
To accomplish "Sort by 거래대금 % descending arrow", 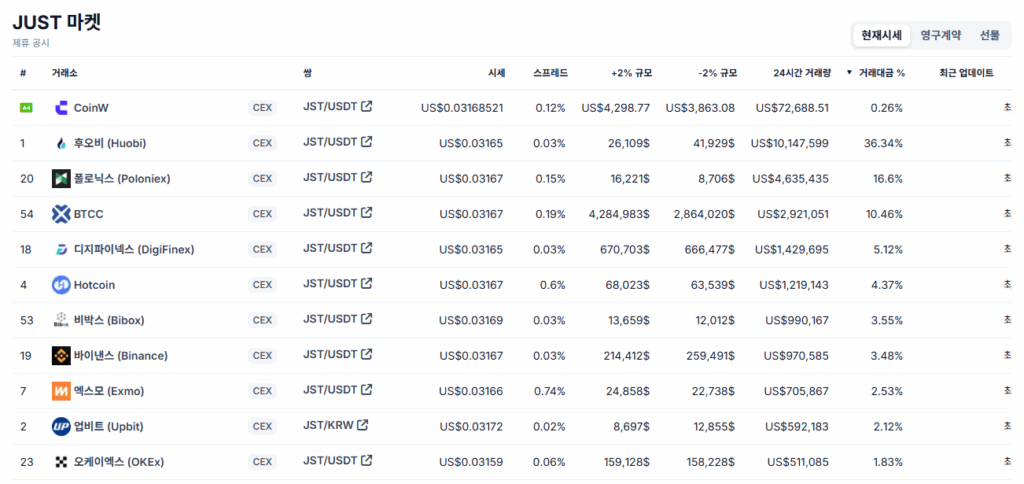I will (849, 73).
